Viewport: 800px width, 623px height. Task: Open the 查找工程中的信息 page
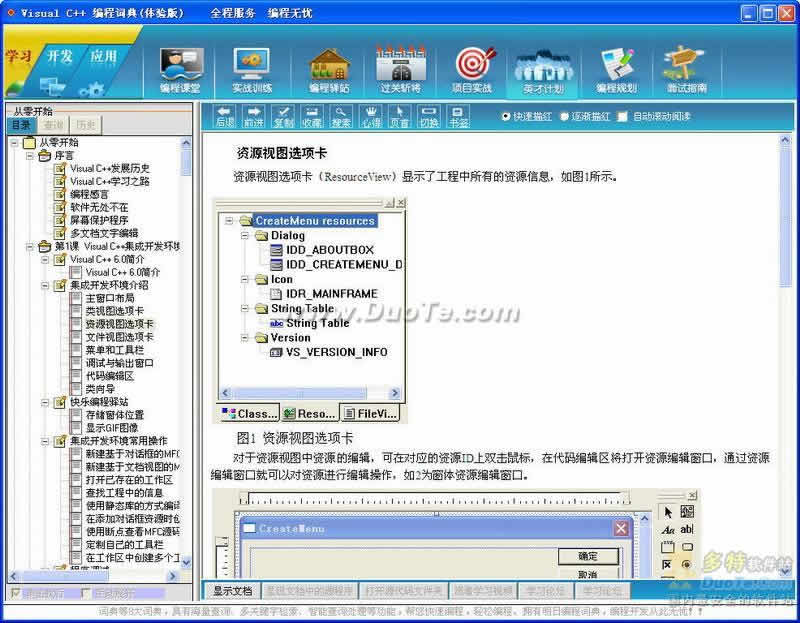(x=124, y=493)
